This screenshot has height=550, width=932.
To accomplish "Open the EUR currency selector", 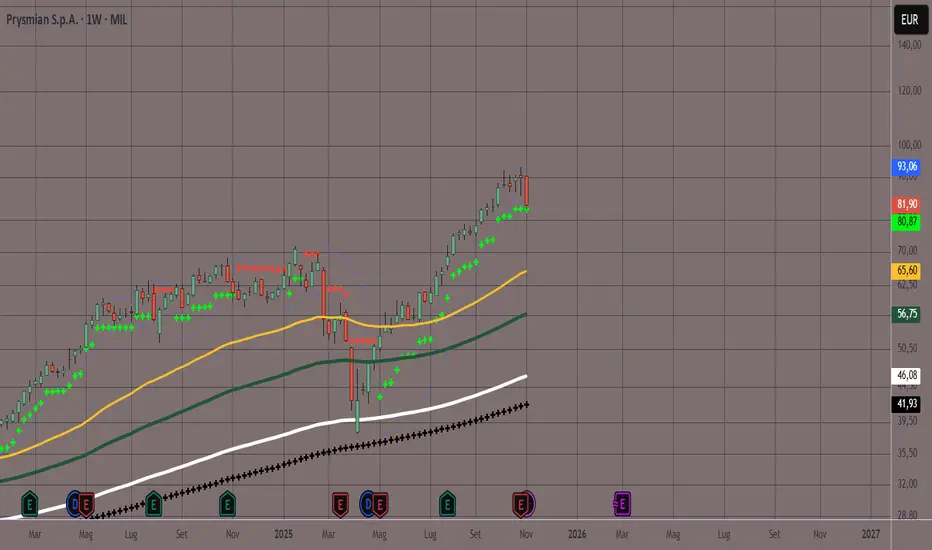I will (x=910, y=20).
